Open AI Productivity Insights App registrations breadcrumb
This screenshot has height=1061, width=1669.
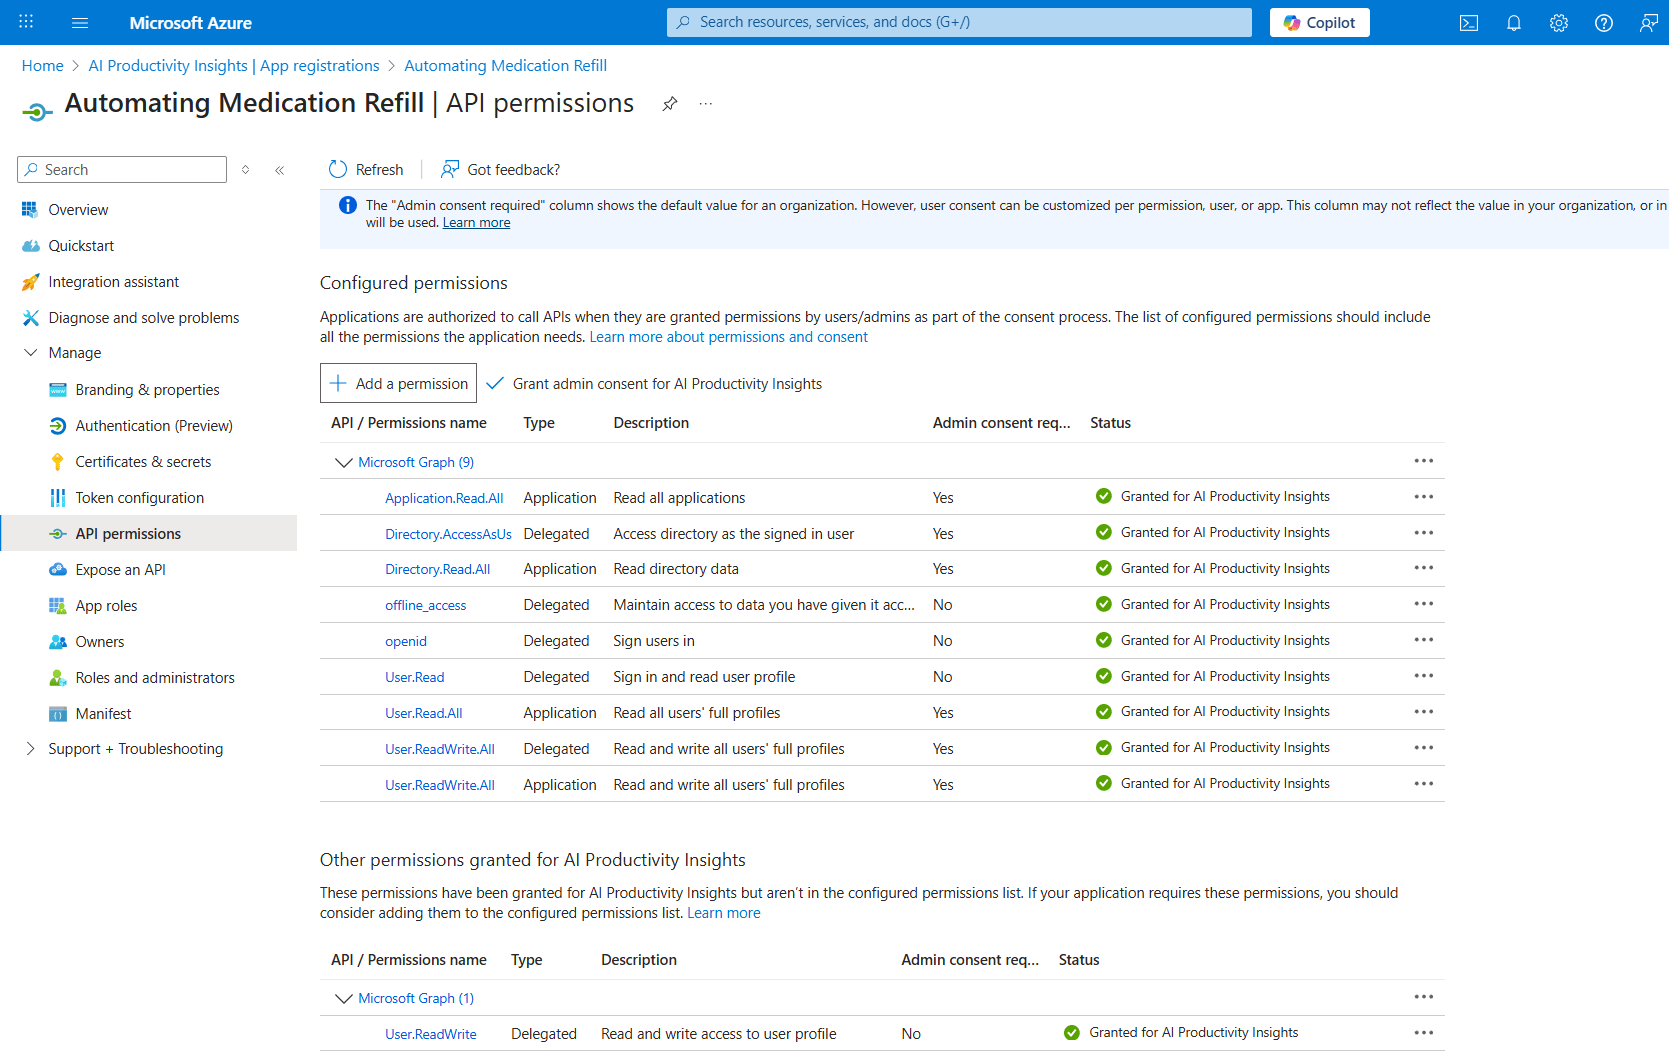coord(234,66)
